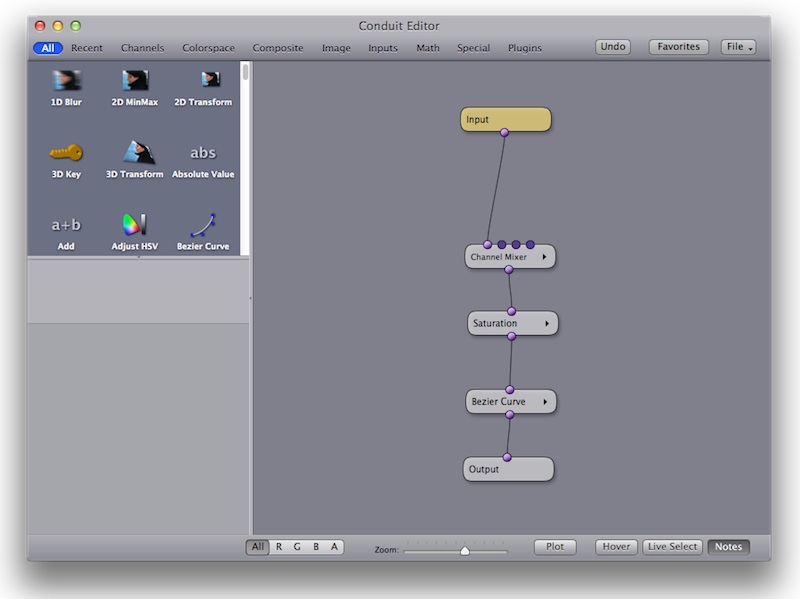Enable the Live Select toggle

672,547
